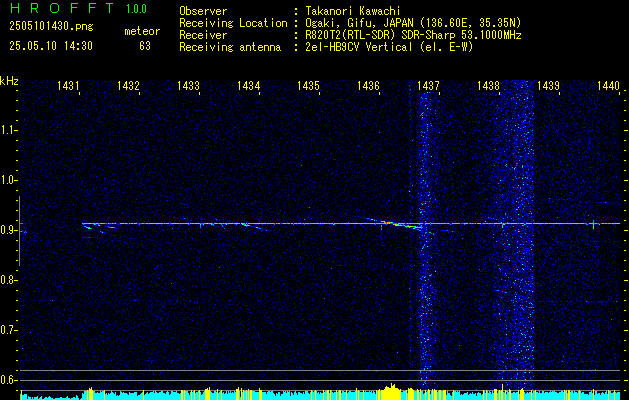Viewport: 629px width, 400px height.
Task: Click the 0.7 kHz frequency label
Action: tap(7, 330)
